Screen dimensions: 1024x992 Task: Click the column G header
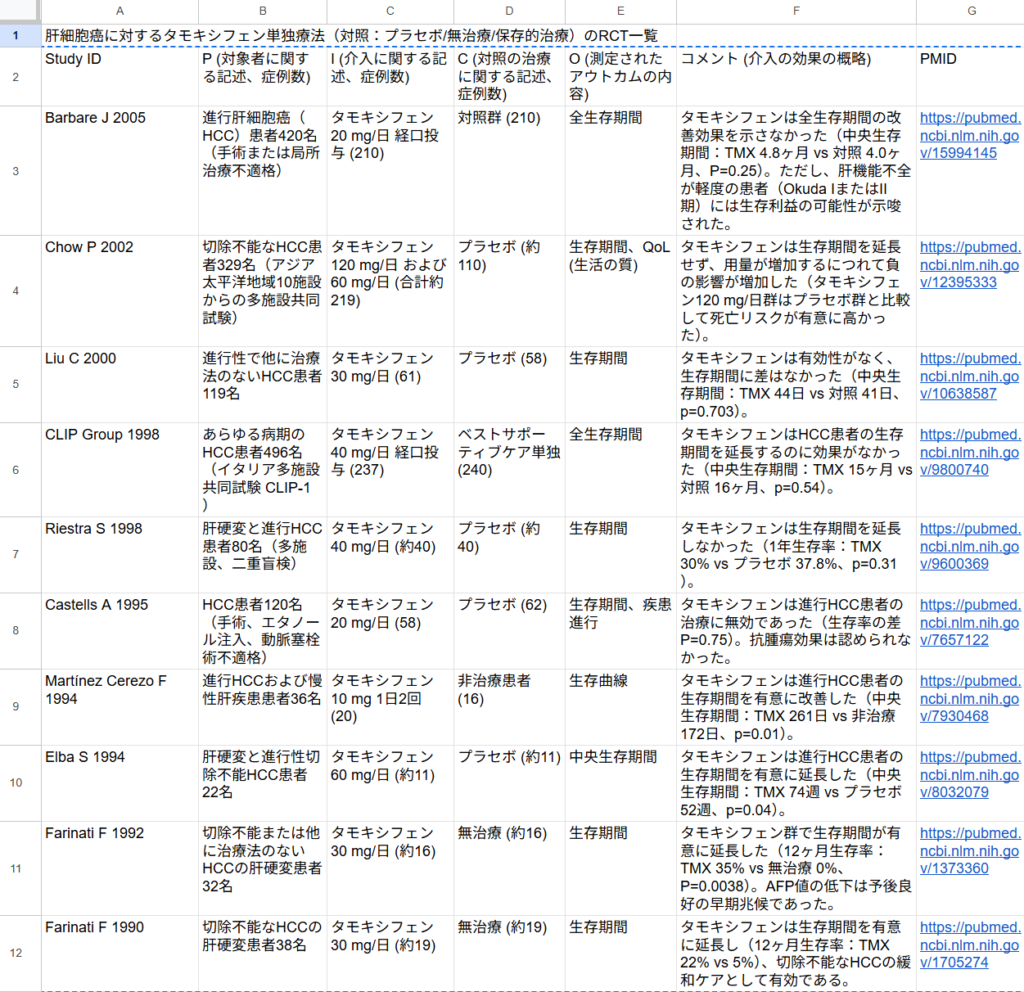click(x=969, y=11)
